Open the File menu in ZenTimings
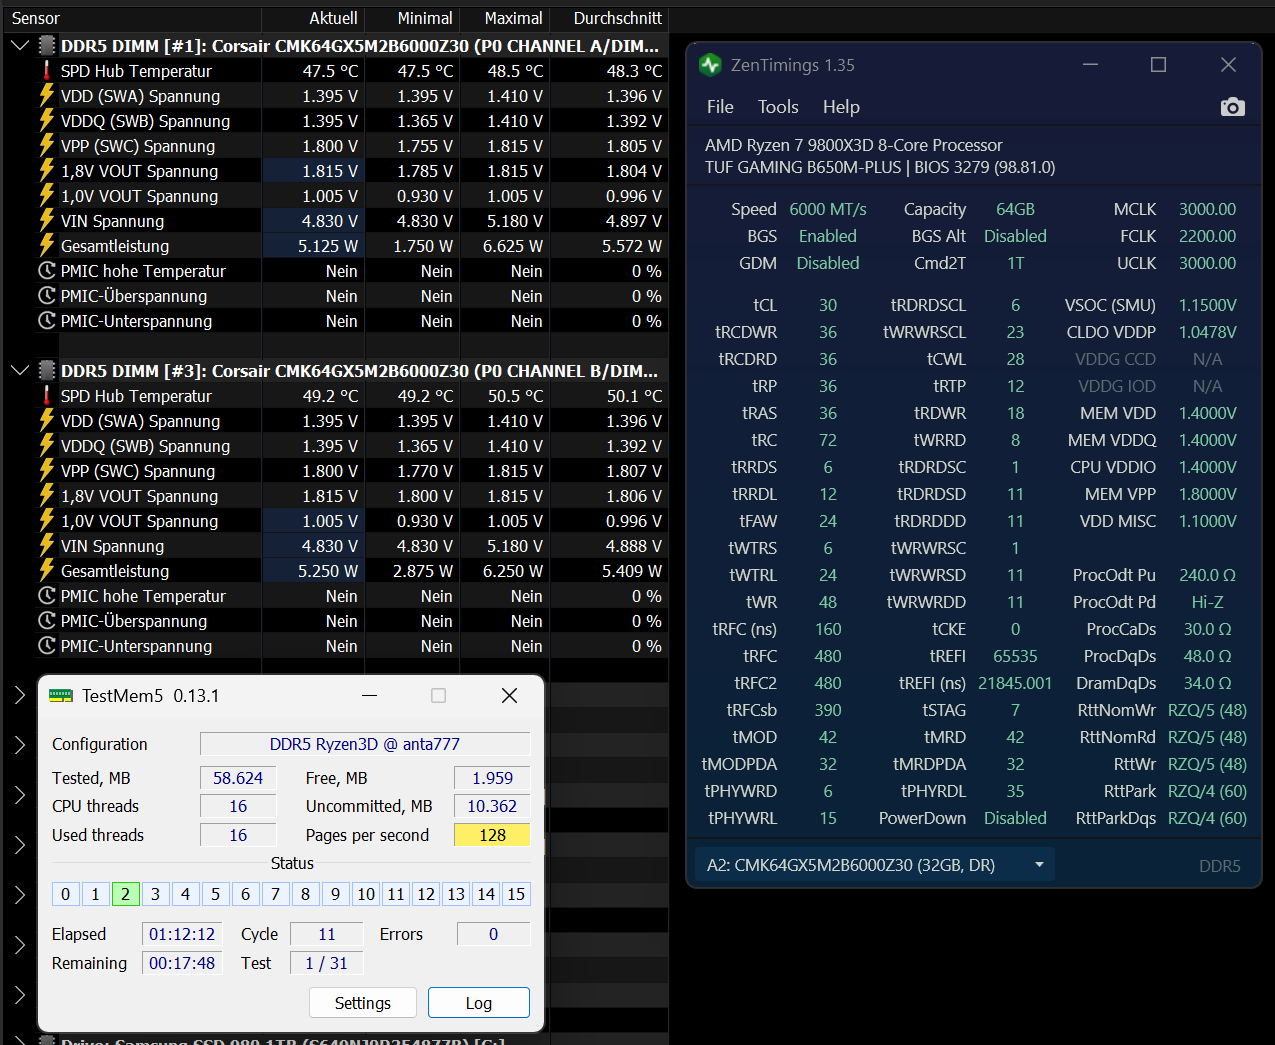 click(x=720, y=107)
